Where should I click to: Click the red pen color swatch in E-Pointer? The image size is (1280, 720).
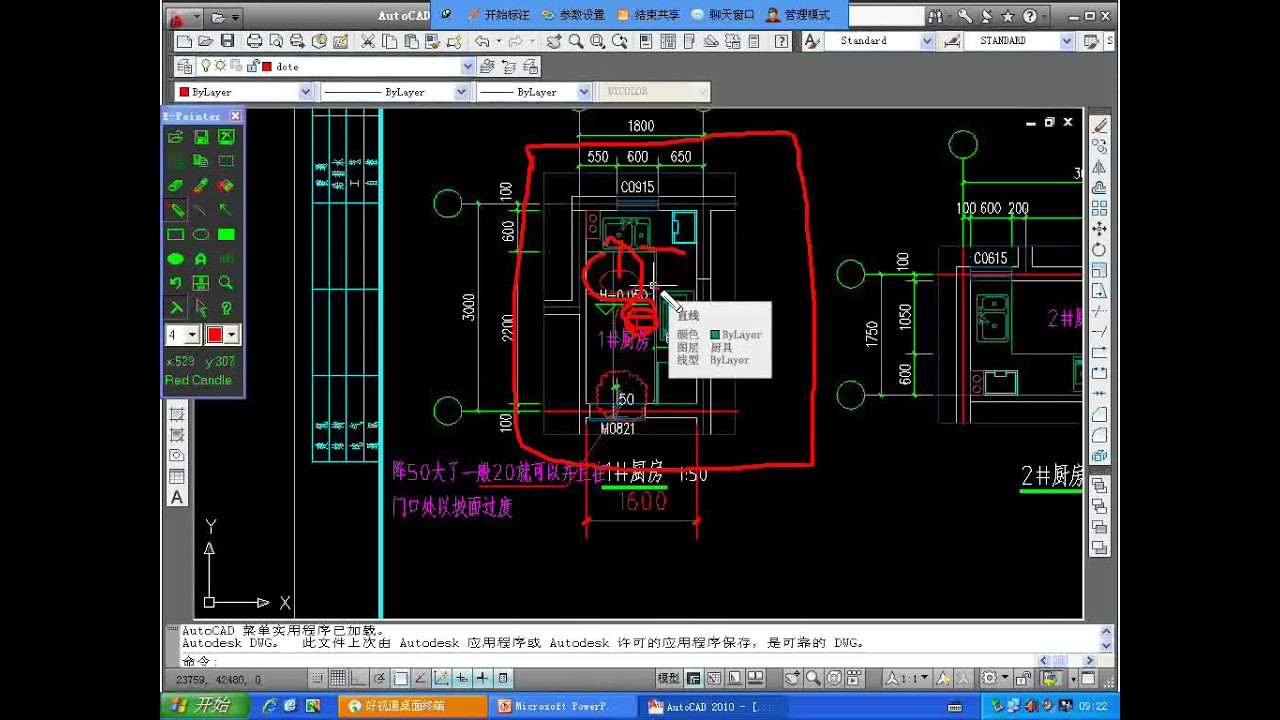click(214, 335)
